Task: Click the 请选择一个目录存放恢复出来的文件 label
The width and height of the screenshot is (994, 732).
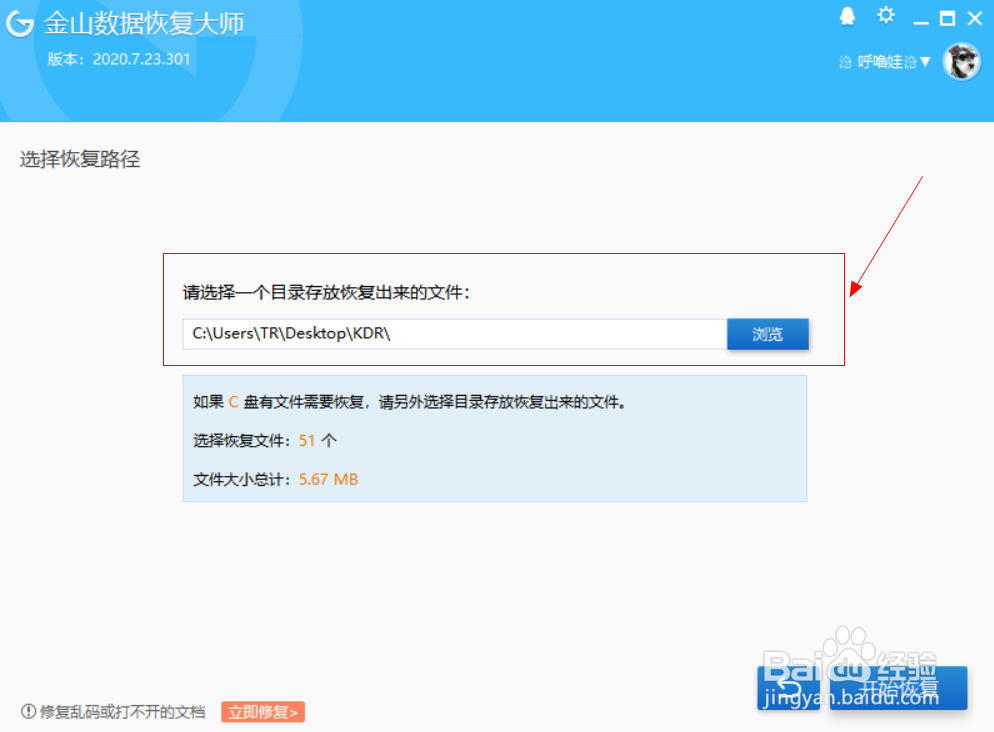Action: pyautogui.click(x=326, y=292)
